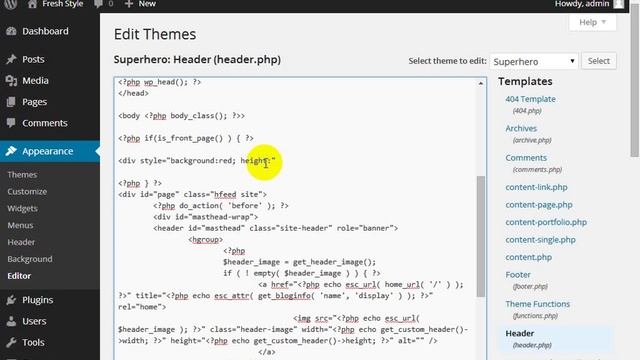Viewport: 640px width, 360px height.
Task: Open content-portfolio.php template
Action: [x=546, y=222]
